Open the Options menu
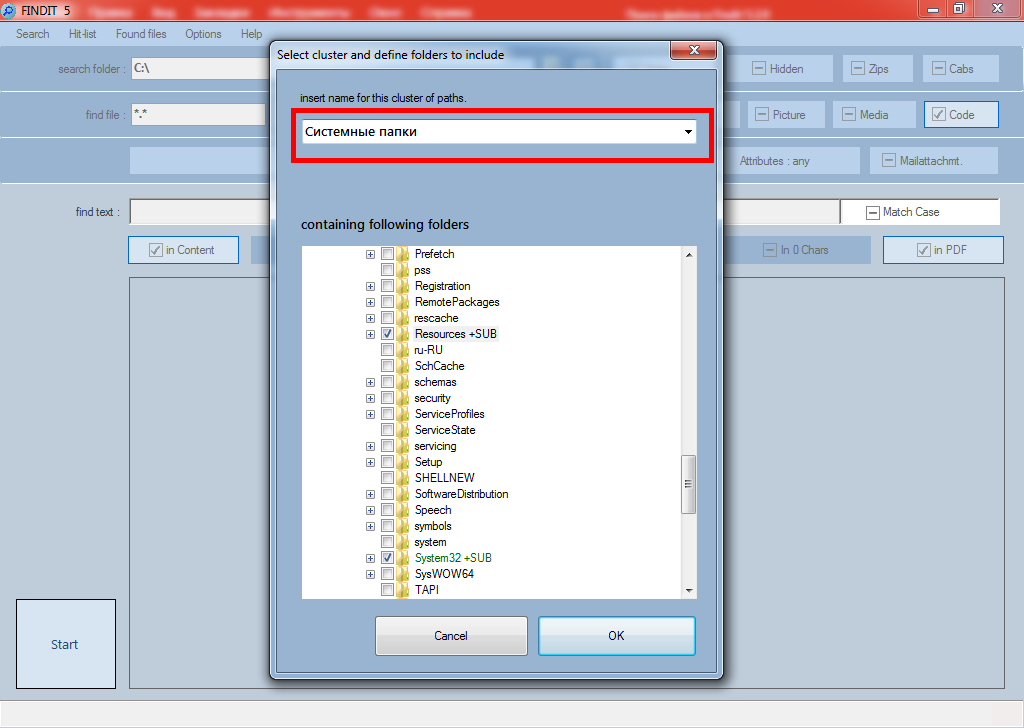Viewport: 1024px width, 728px height. (203, 34)
